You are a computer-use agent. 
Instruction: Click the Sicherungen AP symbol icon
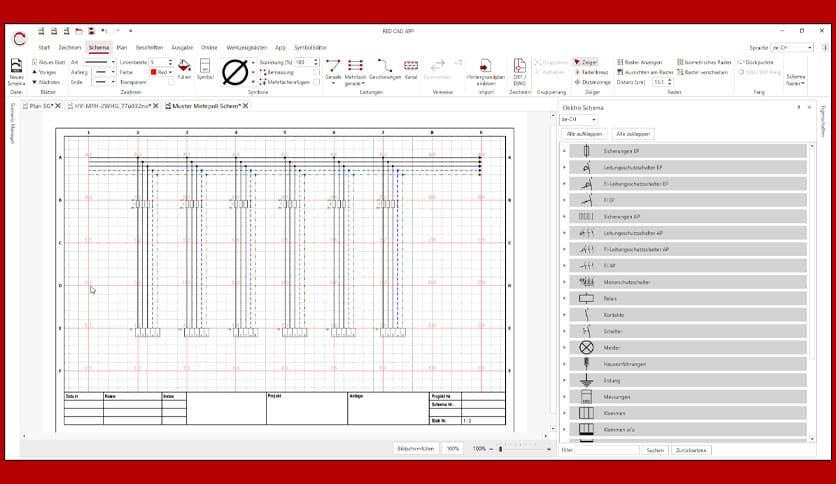pos(586,216)
